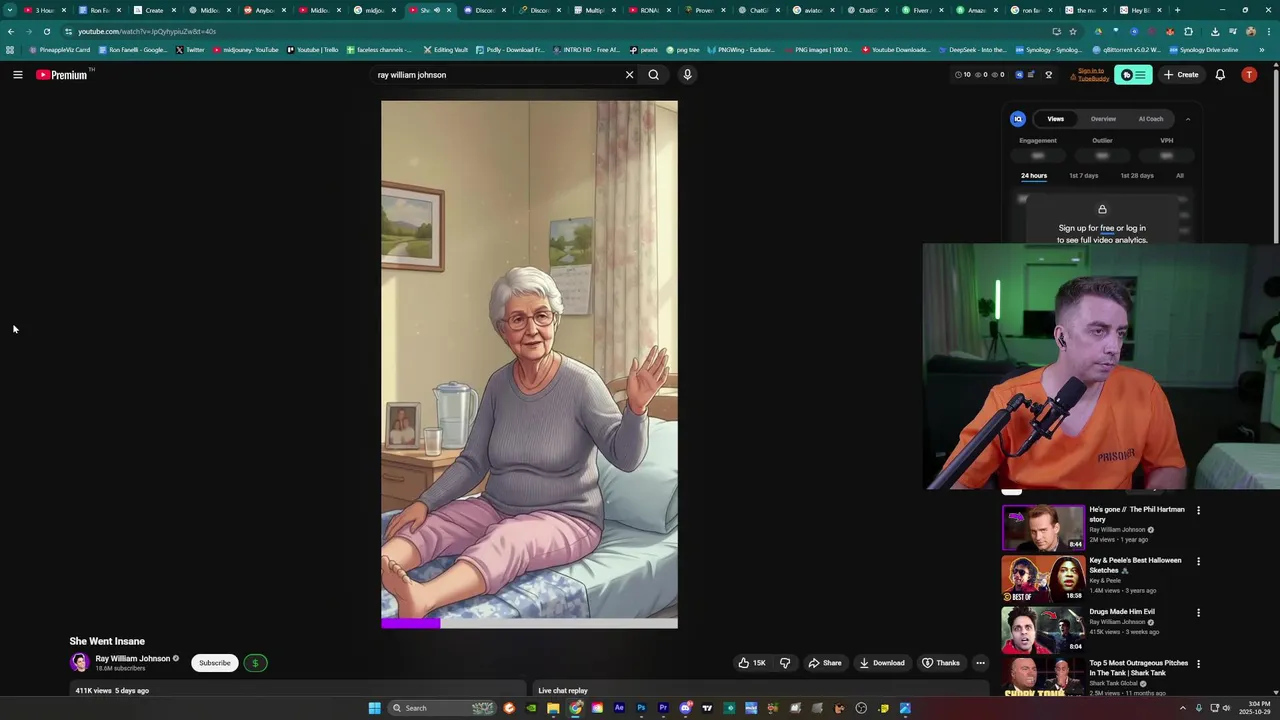This screenshot has height=720, width=1280.
Task: Start voice search with the microphone
Action: pos(687,75)
